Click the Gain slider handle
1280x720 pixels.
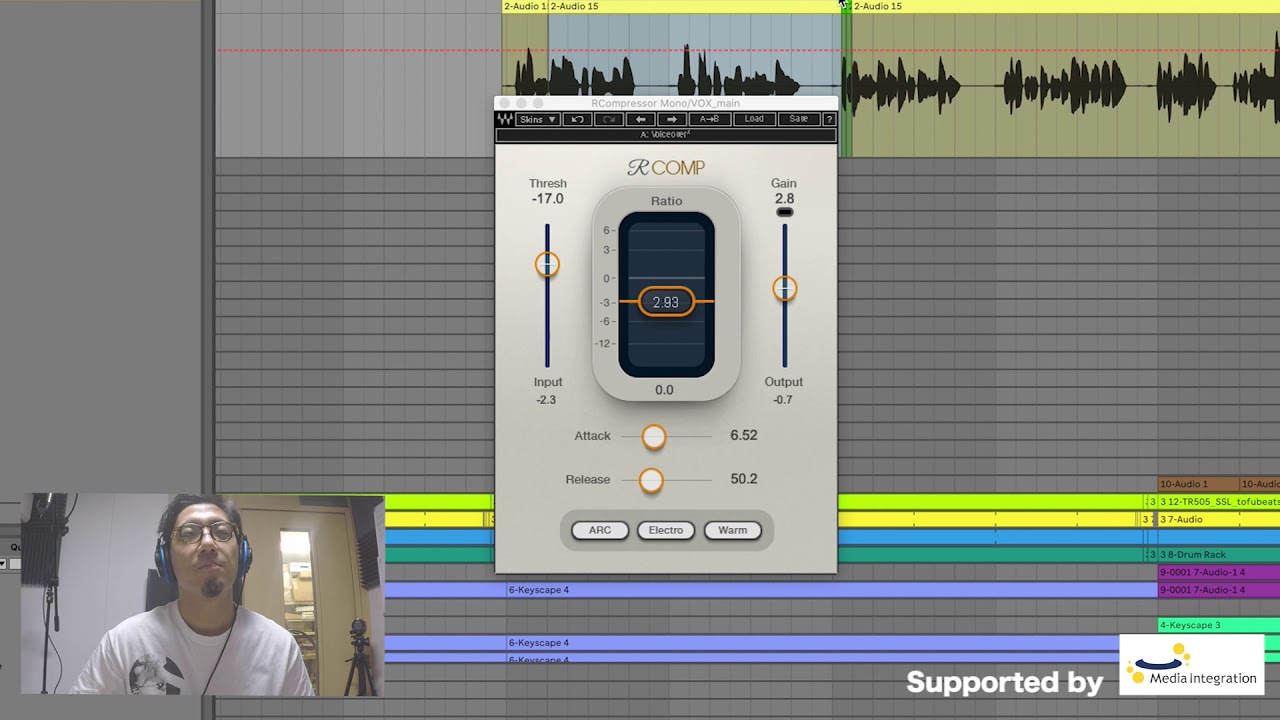tap(785, 289)
